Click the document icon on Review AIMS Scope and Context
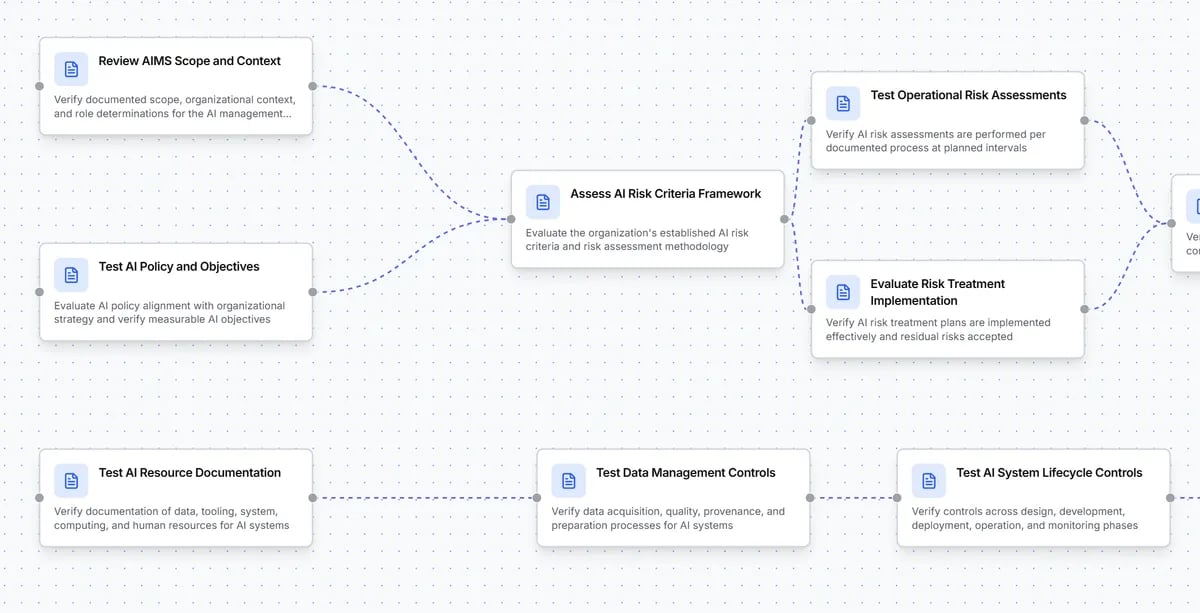This screenshot has height=613, width=1200. click(71, 68)
